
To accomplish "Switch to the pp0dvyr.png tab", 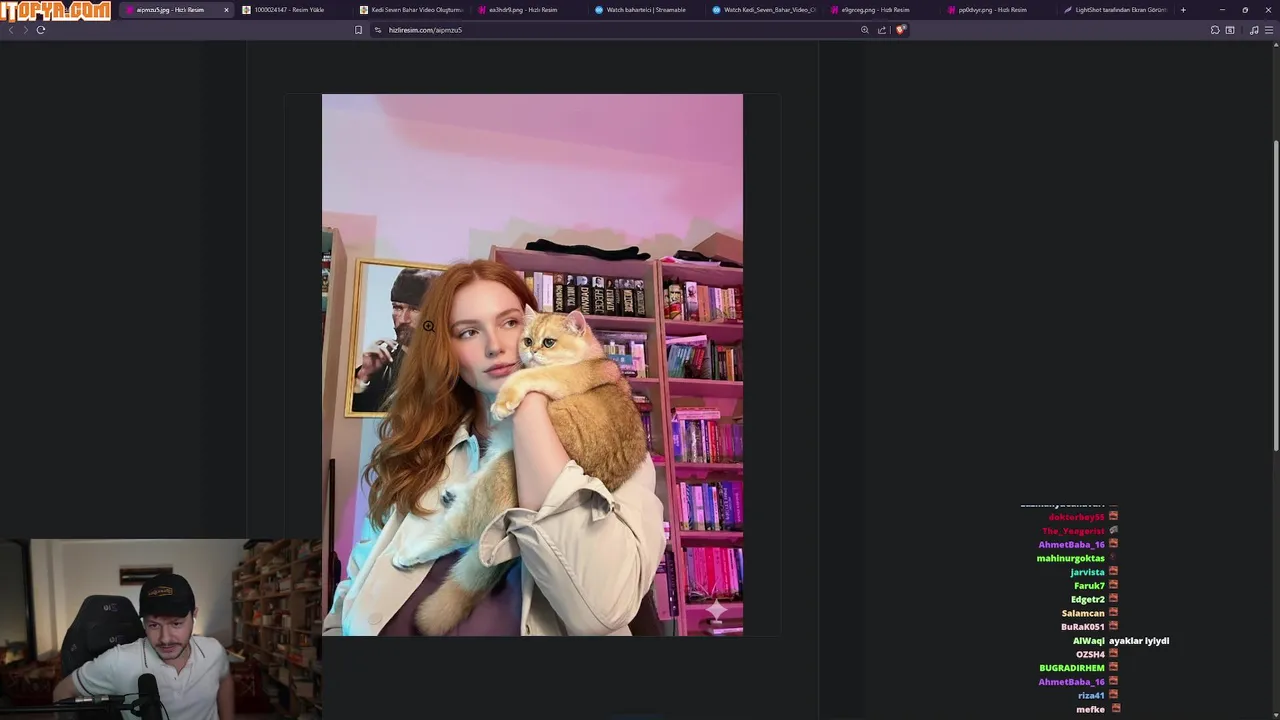I will pos(999,10).
